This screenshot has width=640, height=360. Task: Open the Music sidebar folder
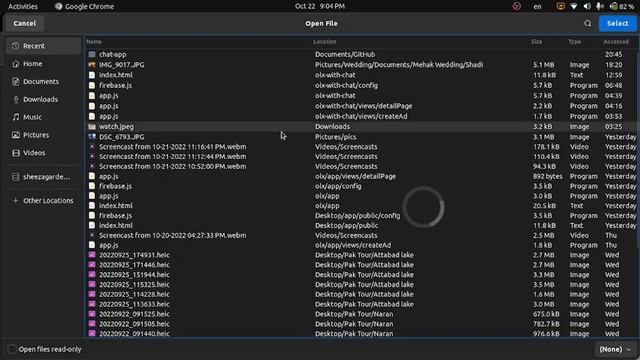point(43,117)
